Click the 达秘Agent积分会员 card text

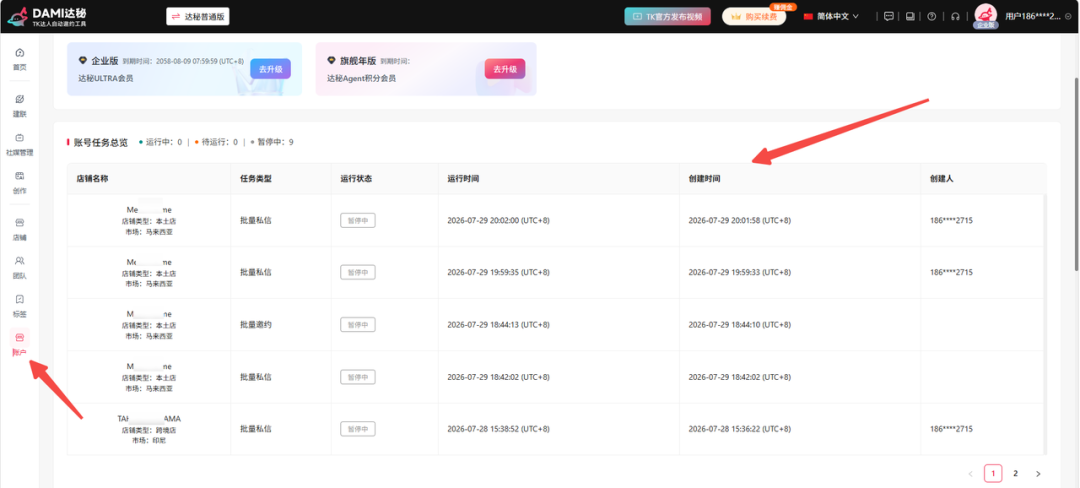(x=362, y=78)
